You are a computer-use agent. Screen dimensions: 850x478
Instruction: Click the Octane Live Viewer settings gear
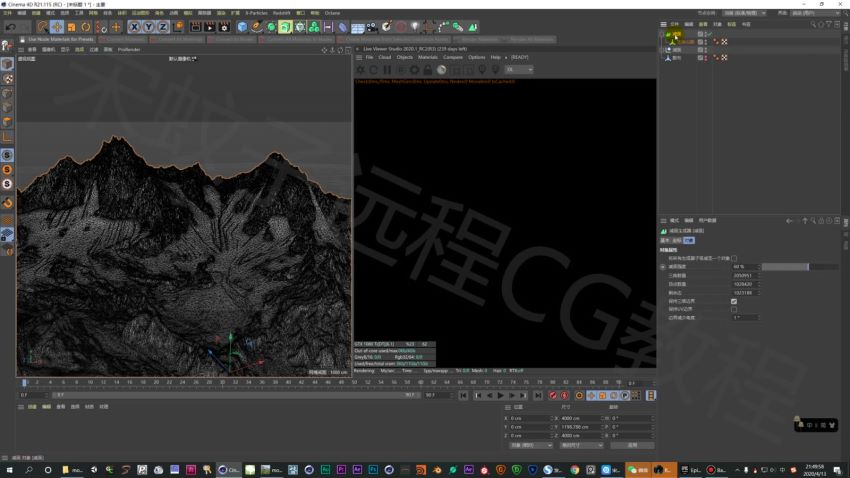(414, 70)
